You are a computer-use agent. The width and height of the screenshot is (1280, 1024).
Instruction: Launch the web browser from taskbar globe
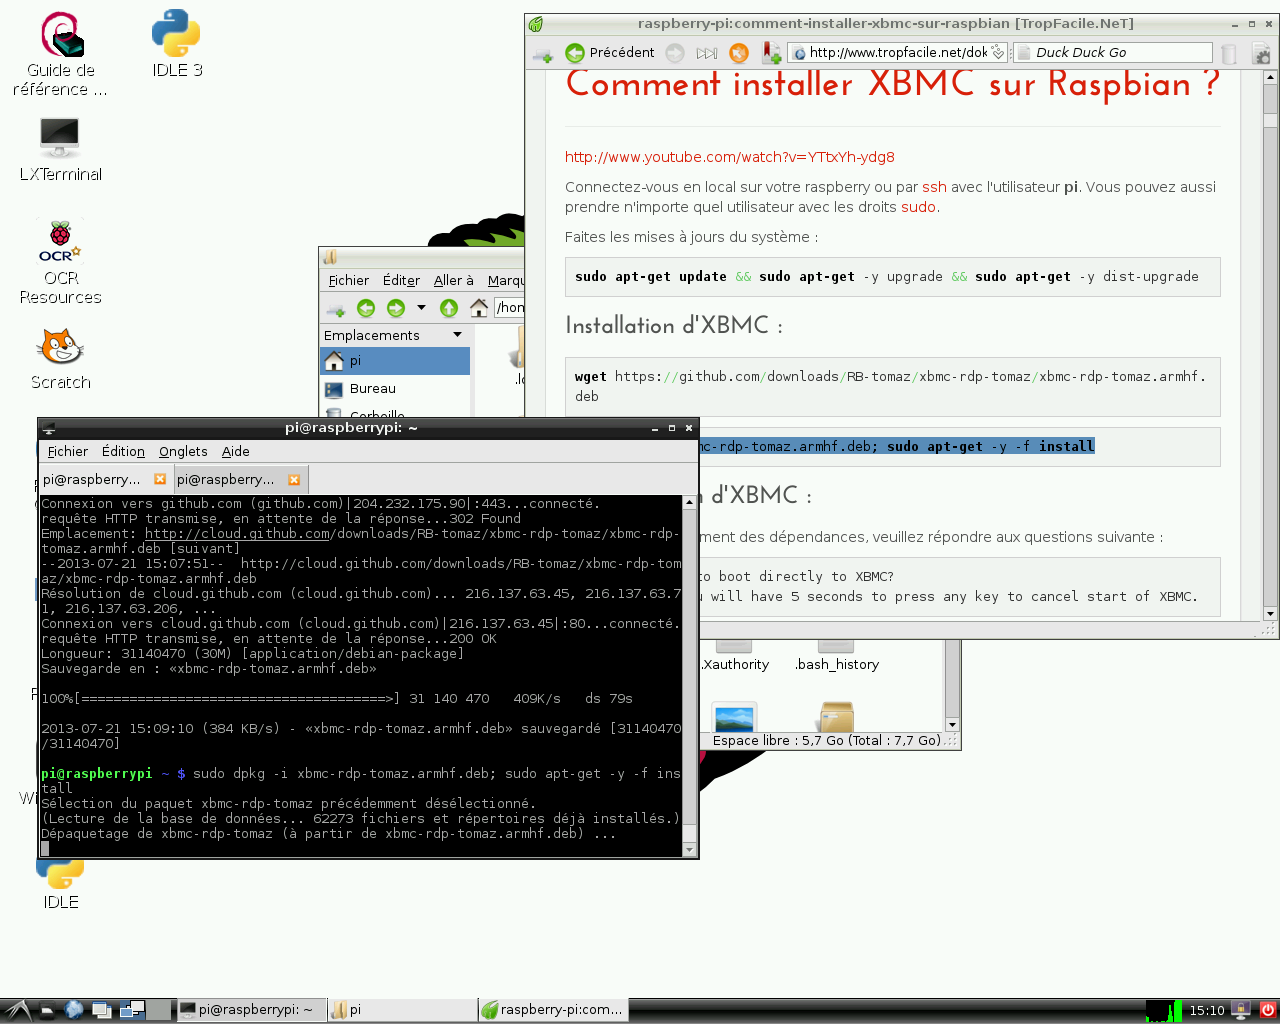(x=75, y=1010)
